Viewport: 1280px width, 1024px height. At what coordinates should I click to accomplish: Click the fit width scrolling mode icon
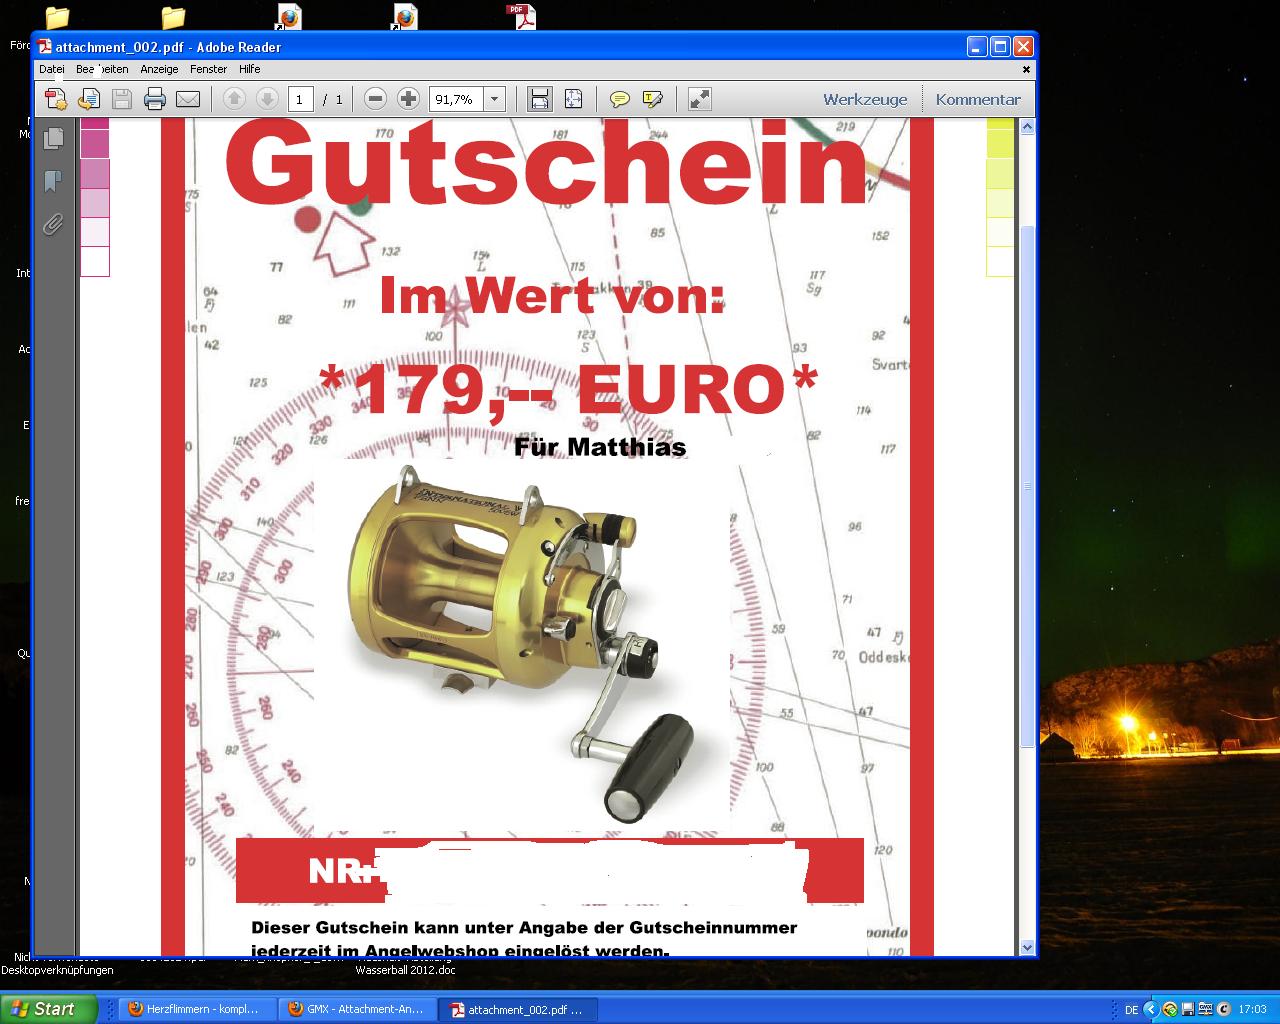[x=539, y=99]
